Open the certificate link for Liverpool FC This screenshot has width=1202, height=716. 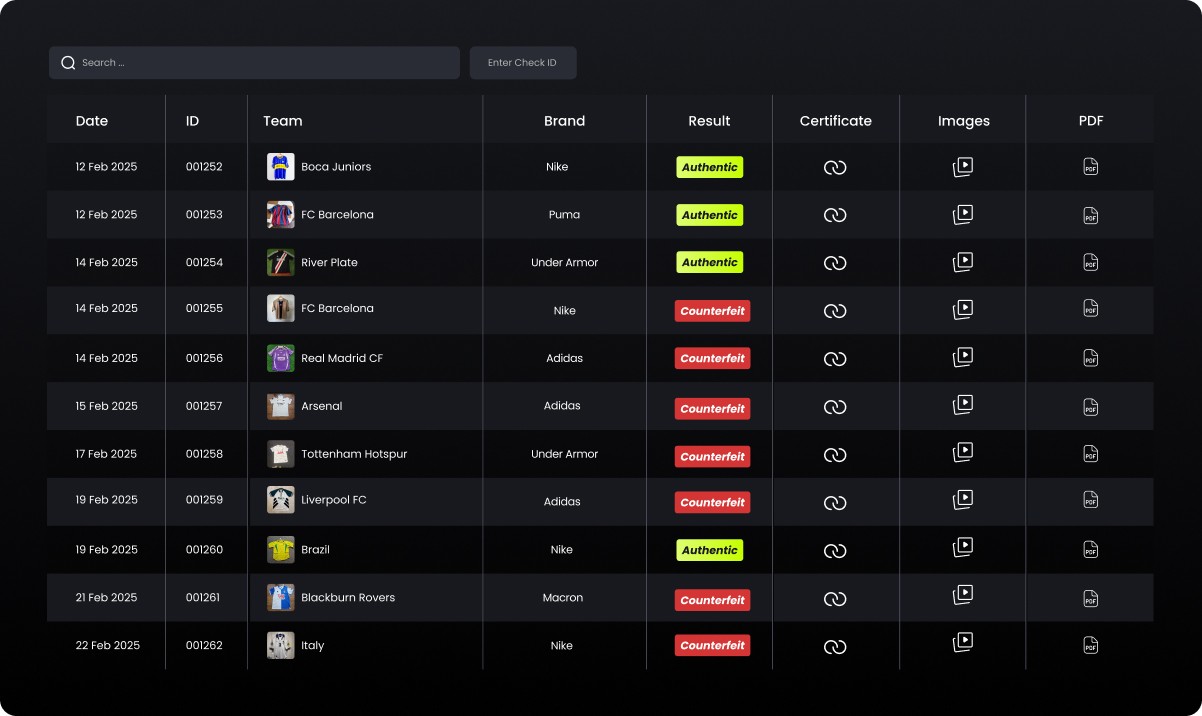tap(835, 501)
